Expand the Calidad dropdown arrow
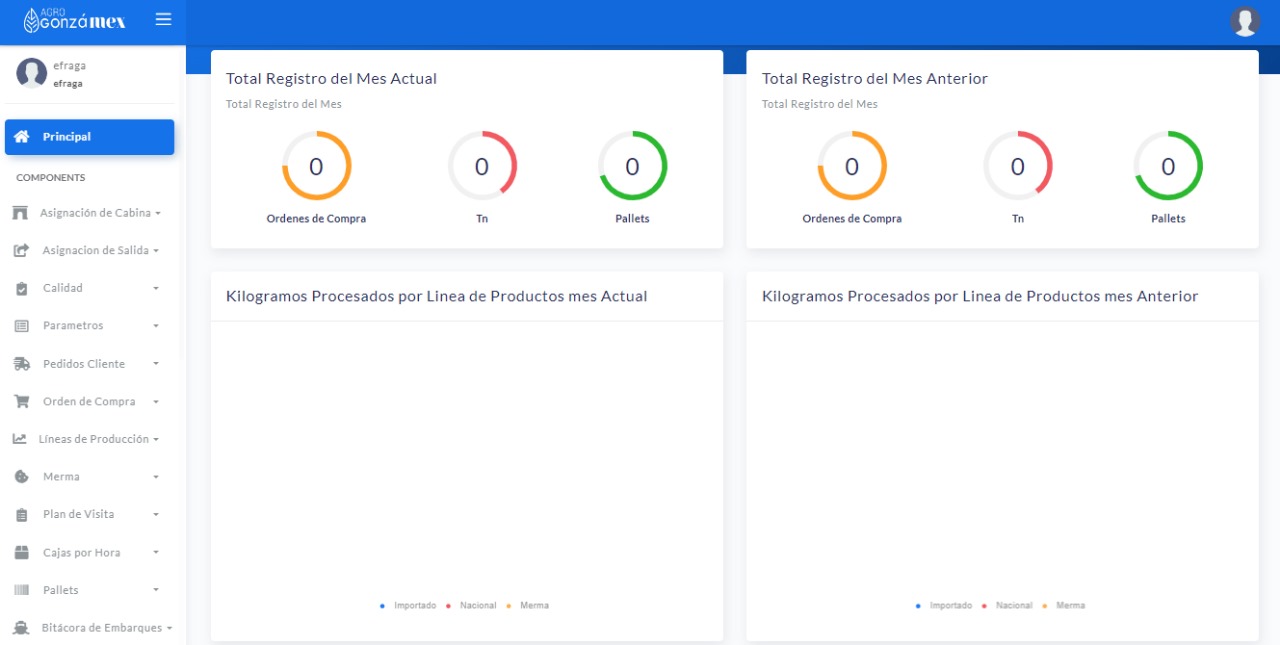The image size is (1280, 645). coord(156,289)
